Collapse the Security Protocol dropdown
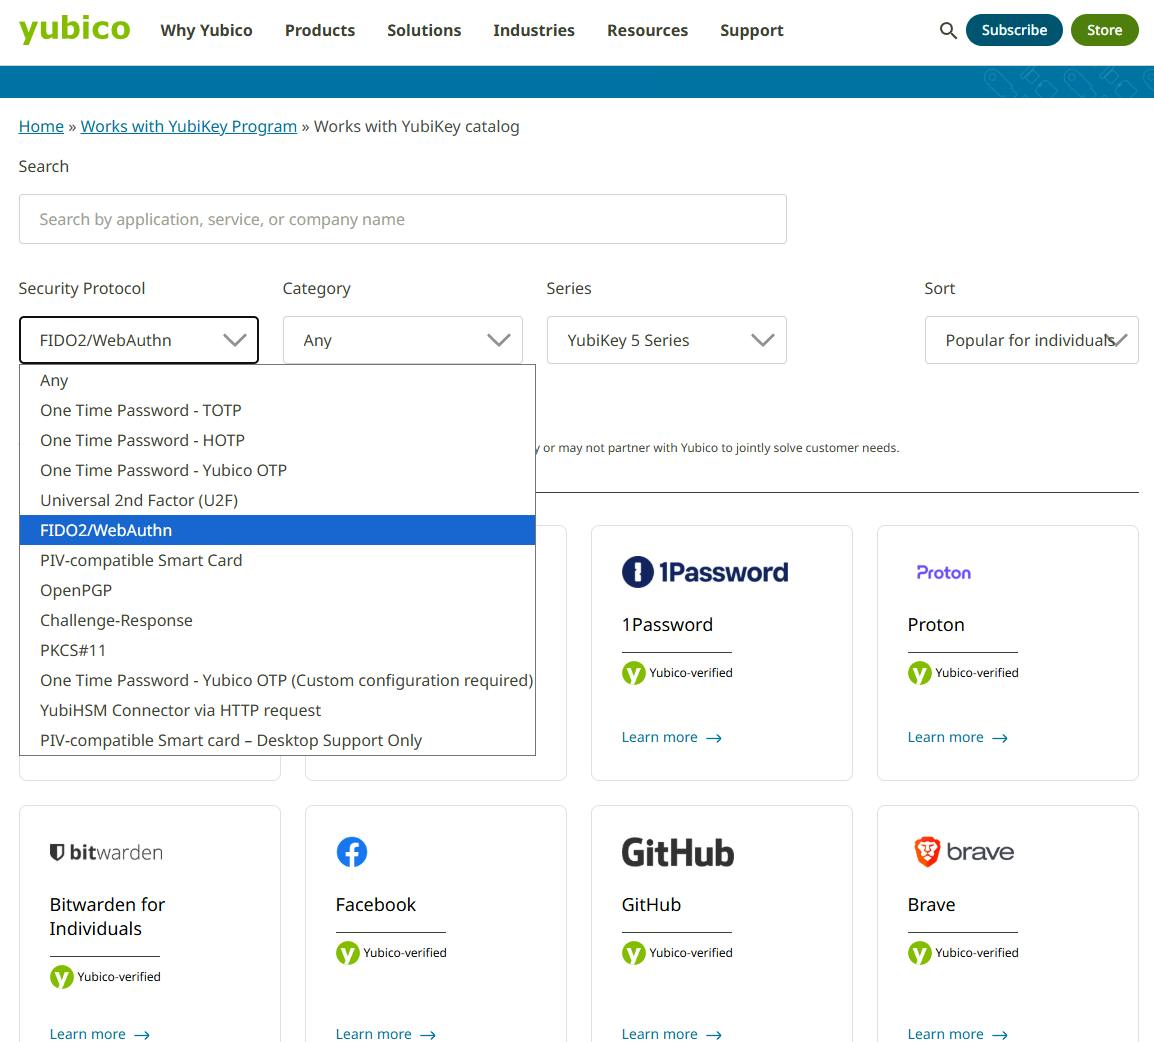The width and height of the screenshot is (1154, 1042). pyautogui.click(x=138, y=340)
